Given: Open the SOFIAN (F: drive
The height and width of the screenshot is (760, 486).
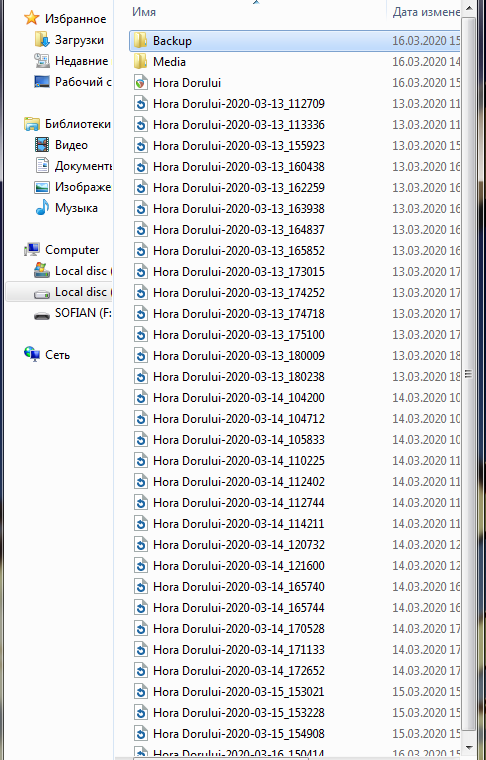Looking at the screenshot, I should (83, 313).
